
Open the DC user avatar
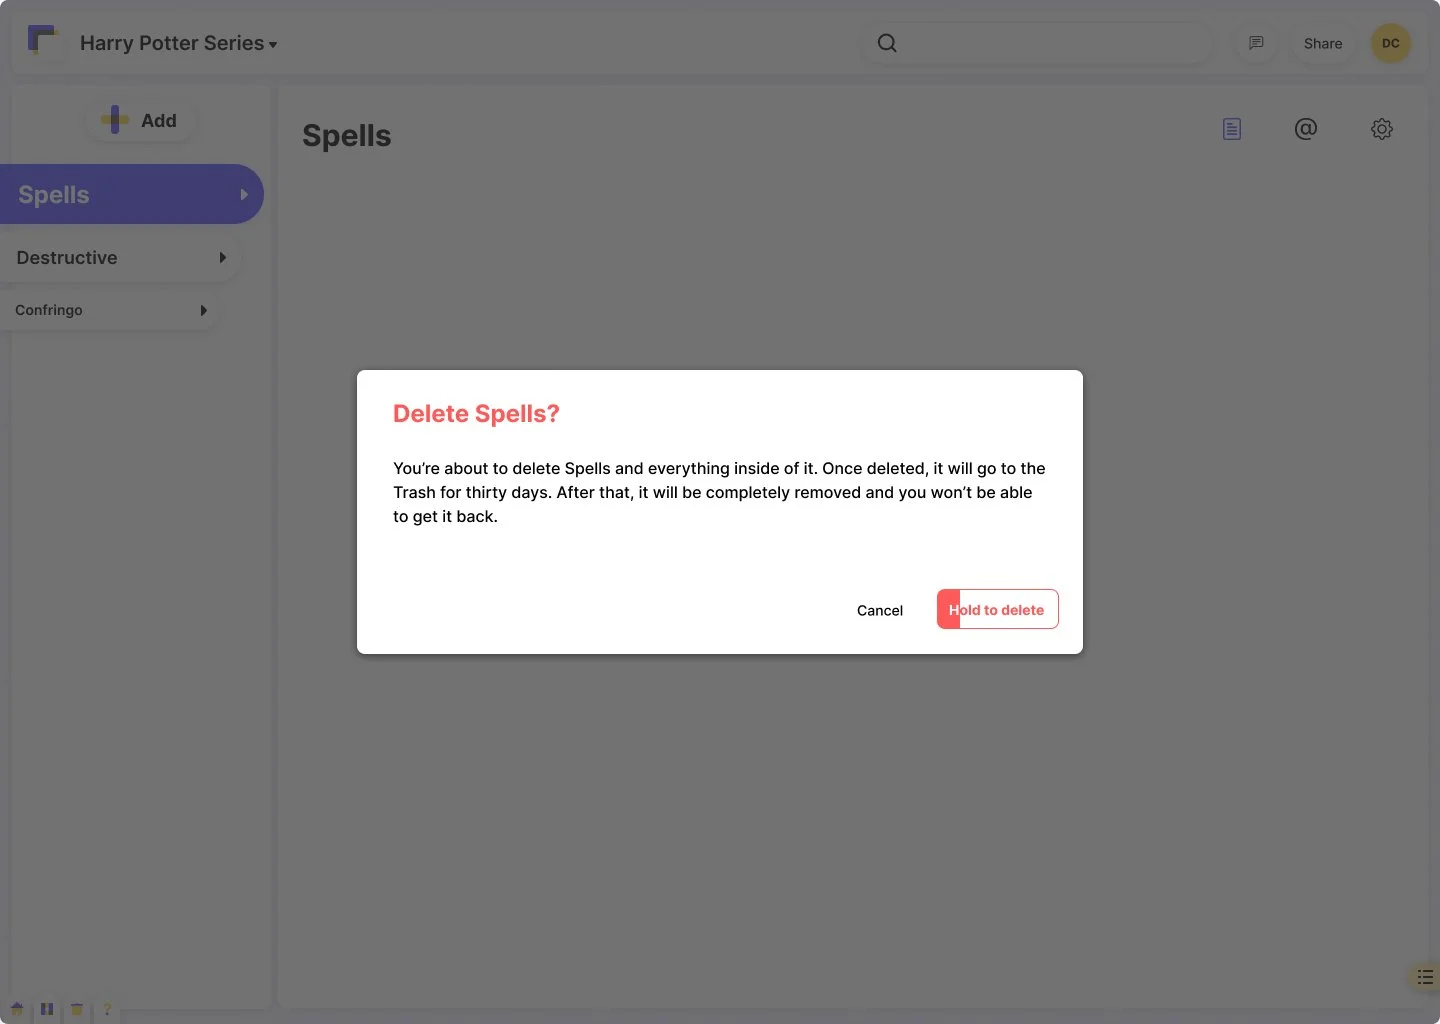(x=1390, y=43)
